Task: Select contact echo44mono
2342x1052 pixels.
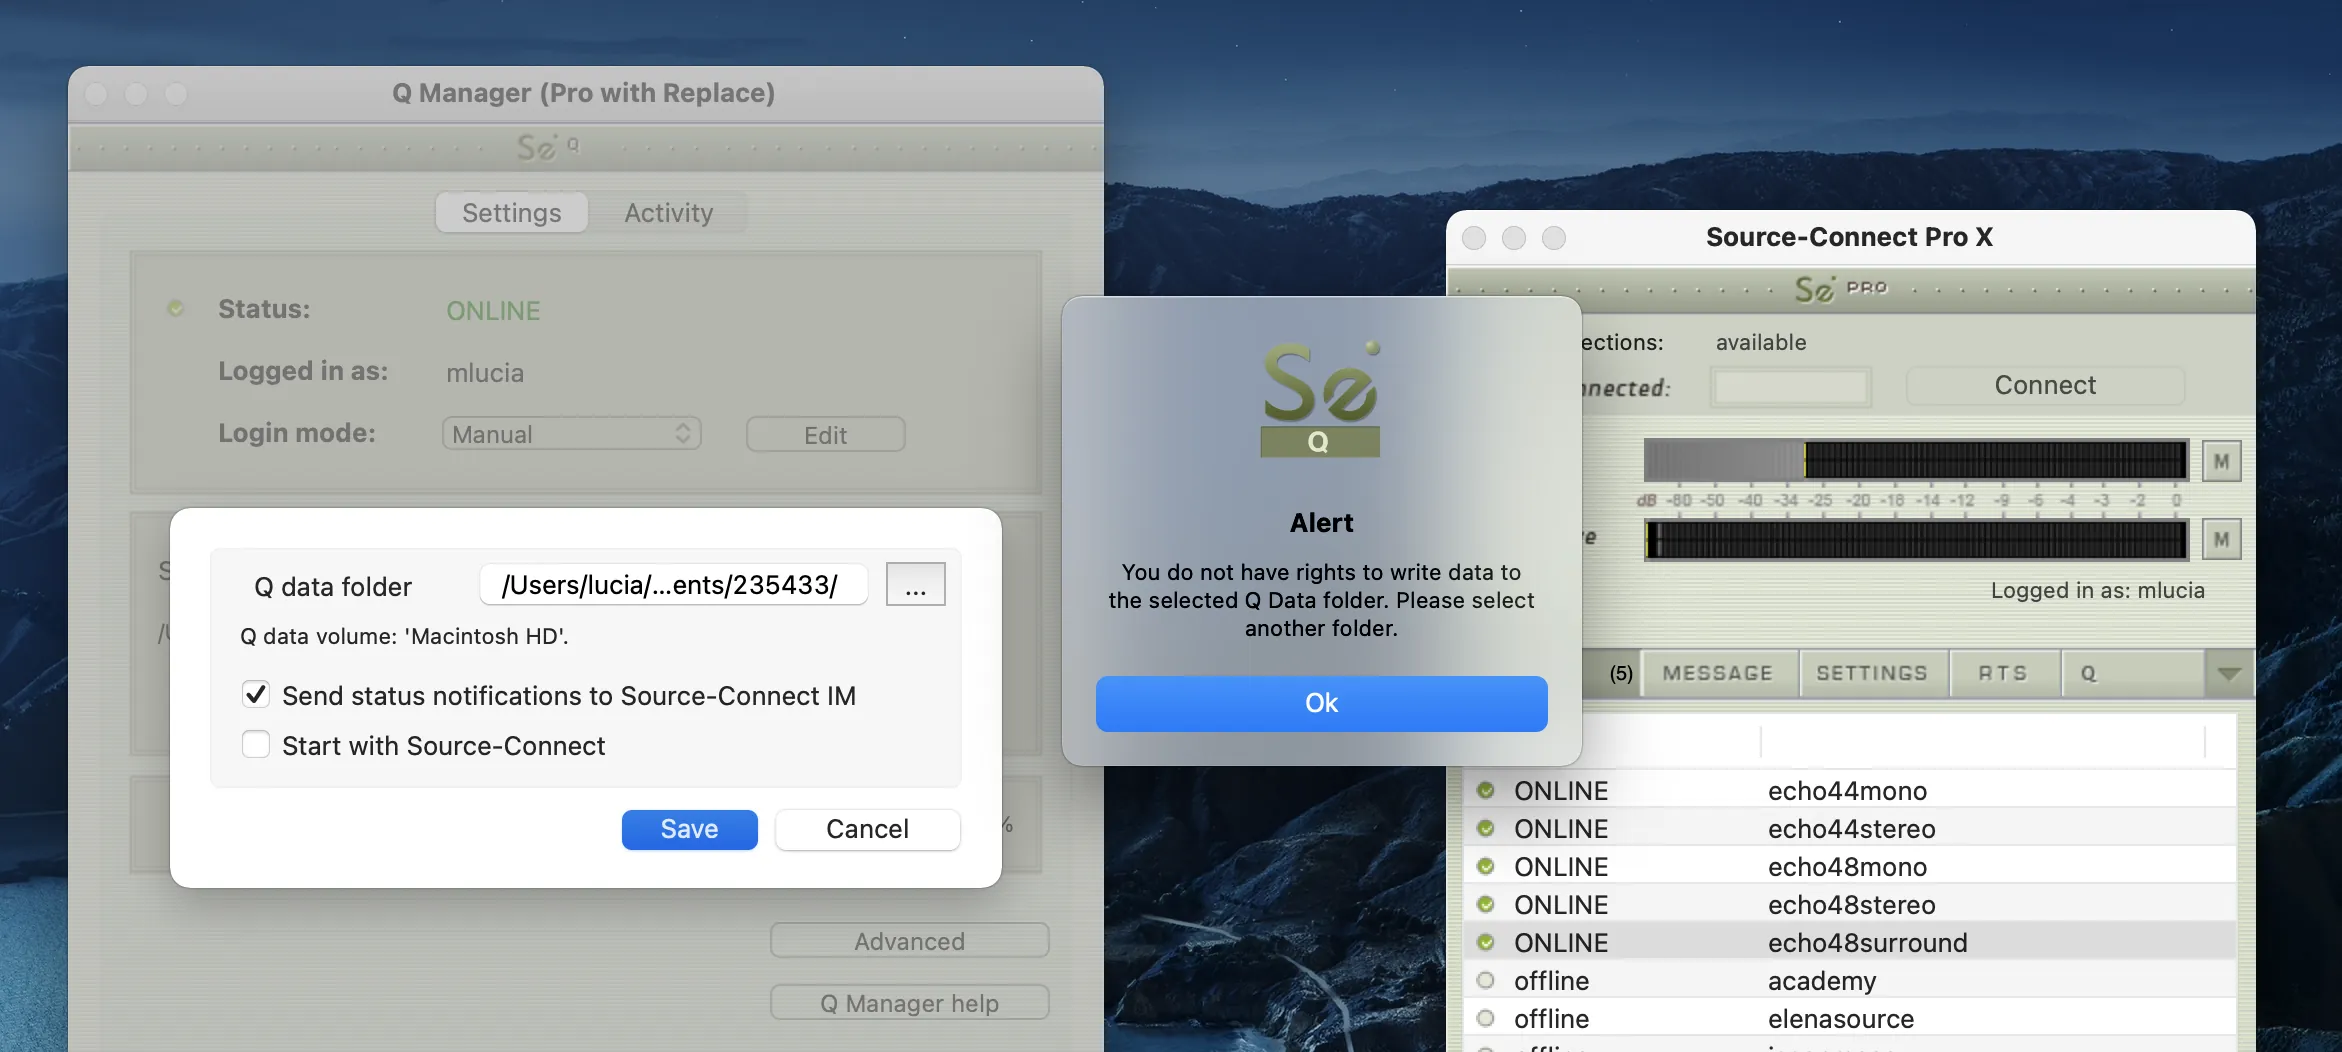Action: 1850,790
